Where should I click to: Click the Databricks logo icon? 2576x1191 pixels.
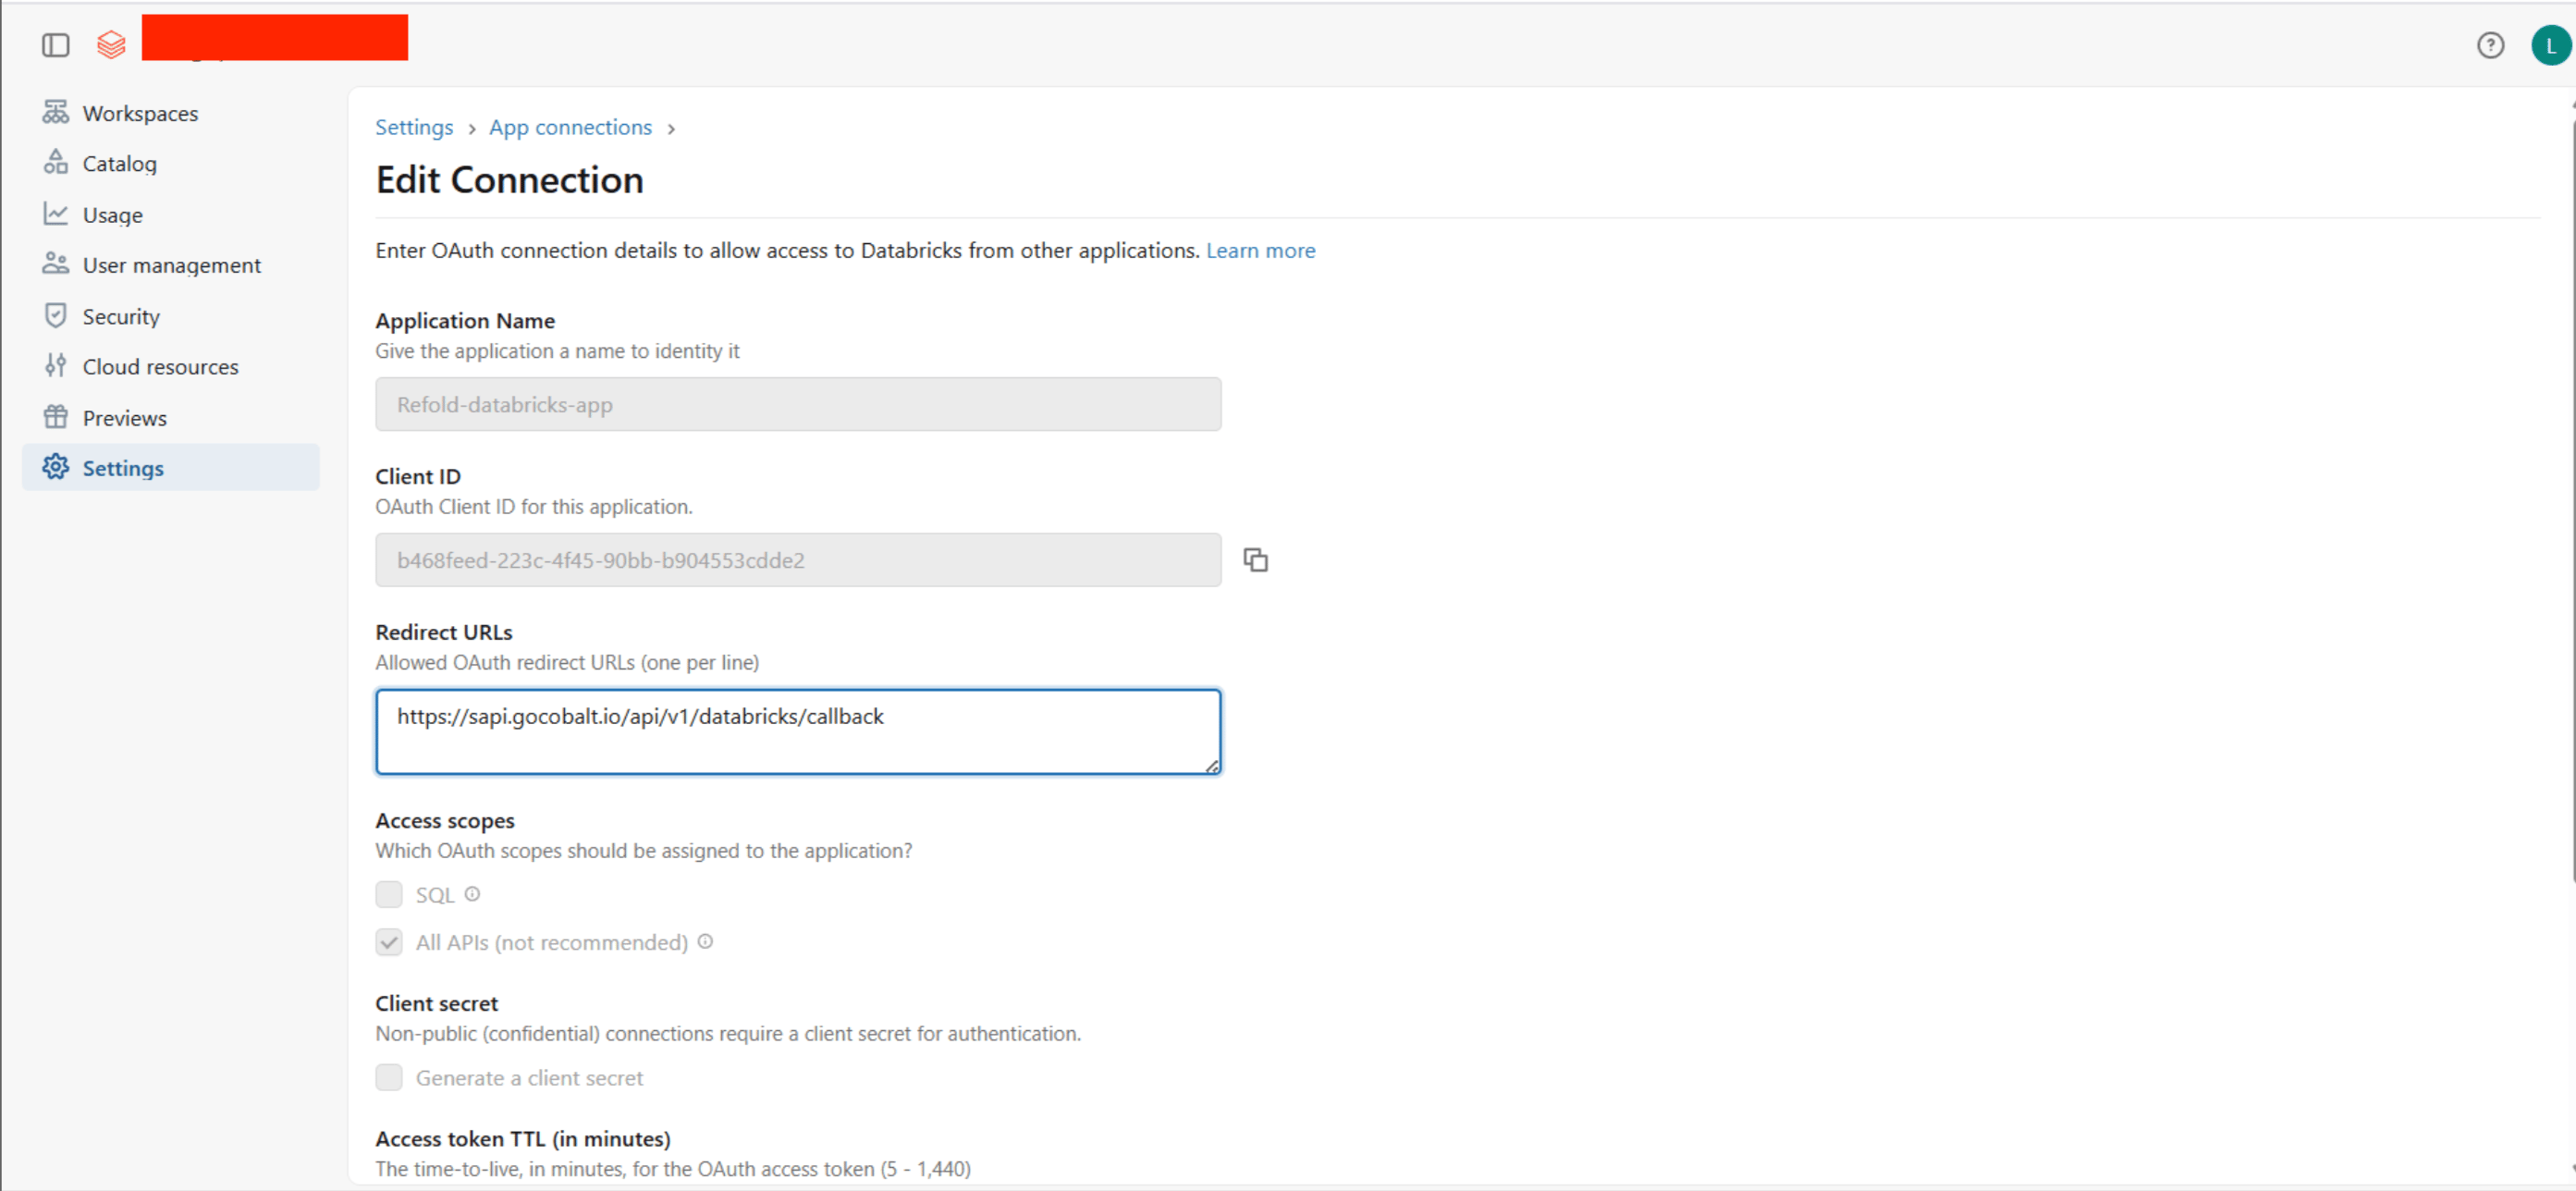[111, 45]
